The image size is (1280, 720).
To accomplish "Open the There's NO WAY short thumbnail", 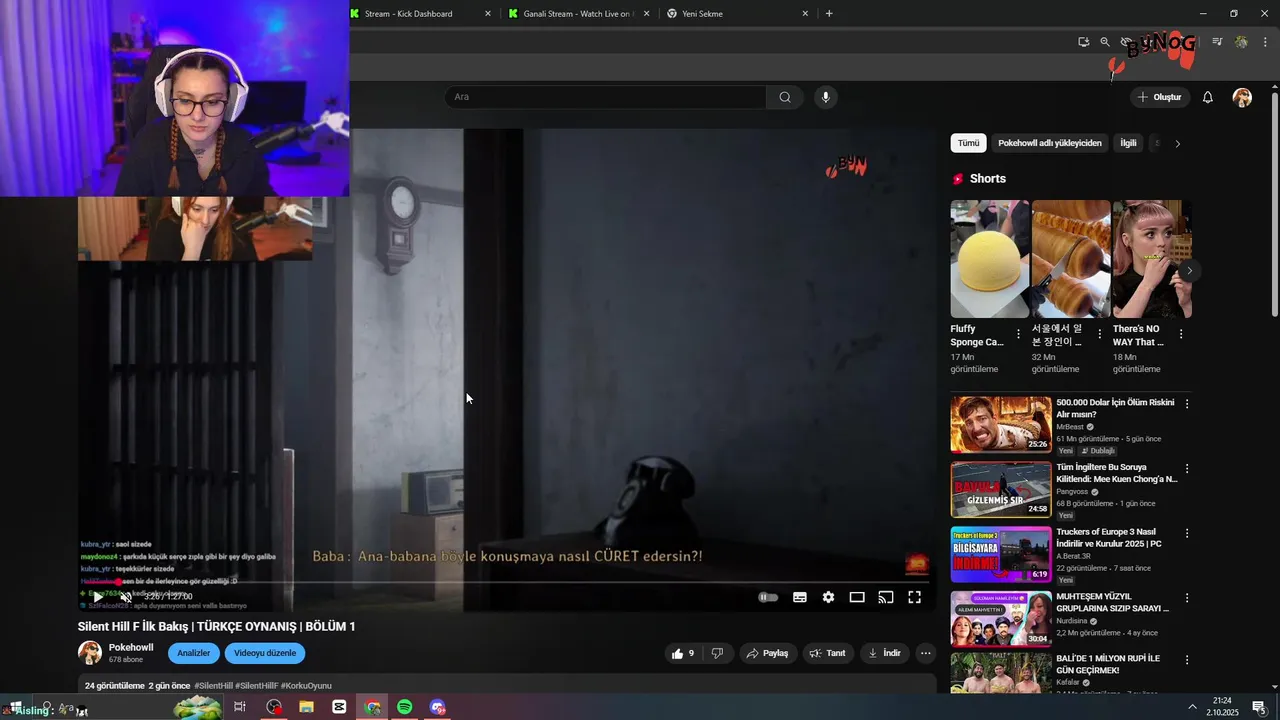I will coord(1152,259).
